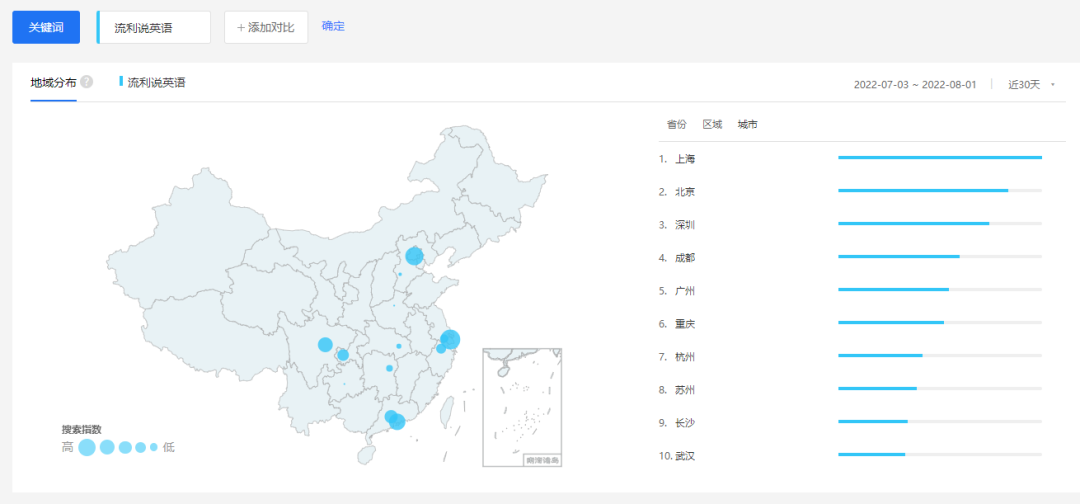
Task: Click the 流利说英语 keyword input field
Action: pyautogui.click(x=155, y=28)
